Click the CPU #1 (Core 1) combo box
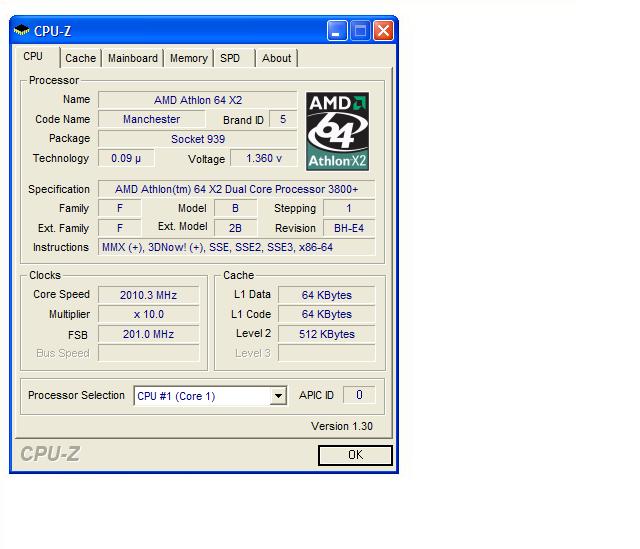 coord(210,396)
